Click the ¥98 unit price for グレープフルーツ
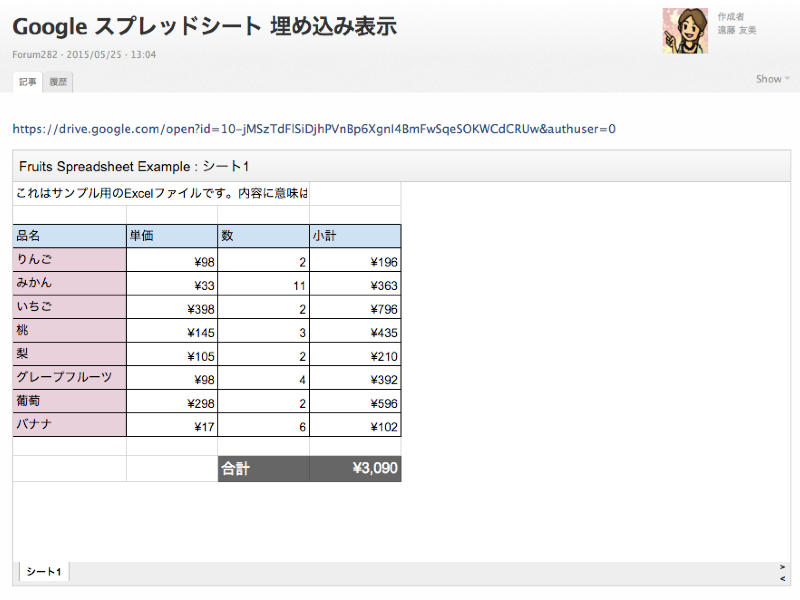This screenshot has height=600, width=800. [x=172, y=378]
